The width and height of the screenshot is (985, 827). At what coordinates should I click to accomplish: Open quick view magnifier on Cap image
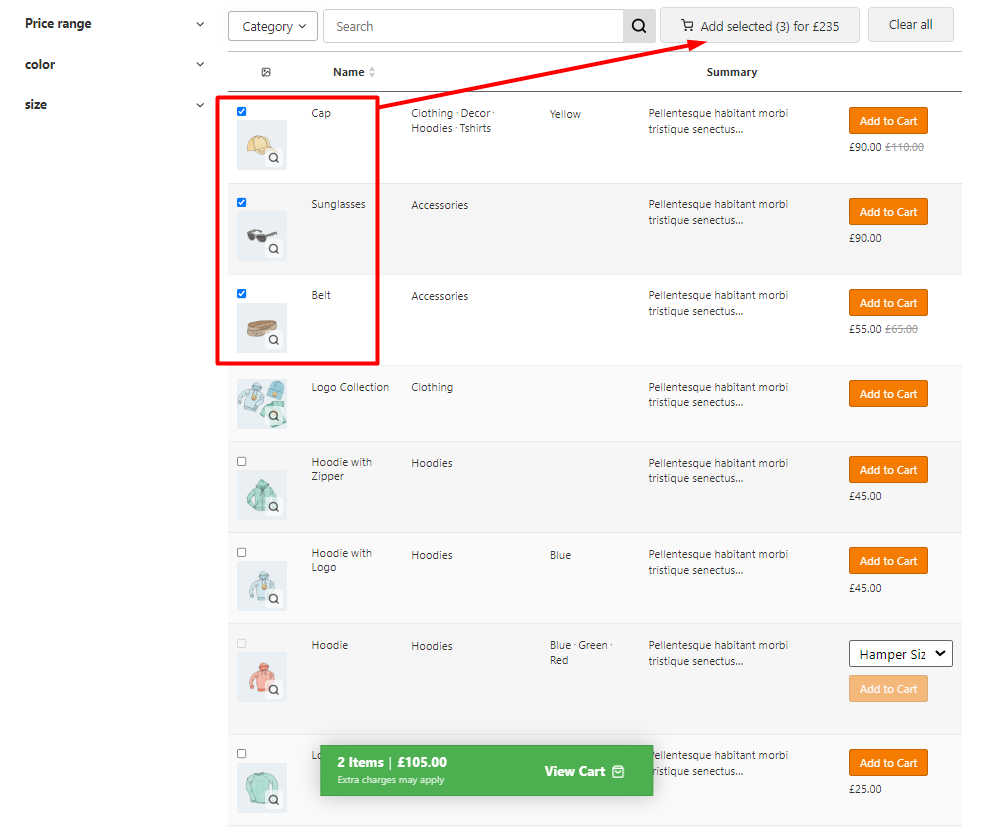pyautogui.click(x=274, y=157)
